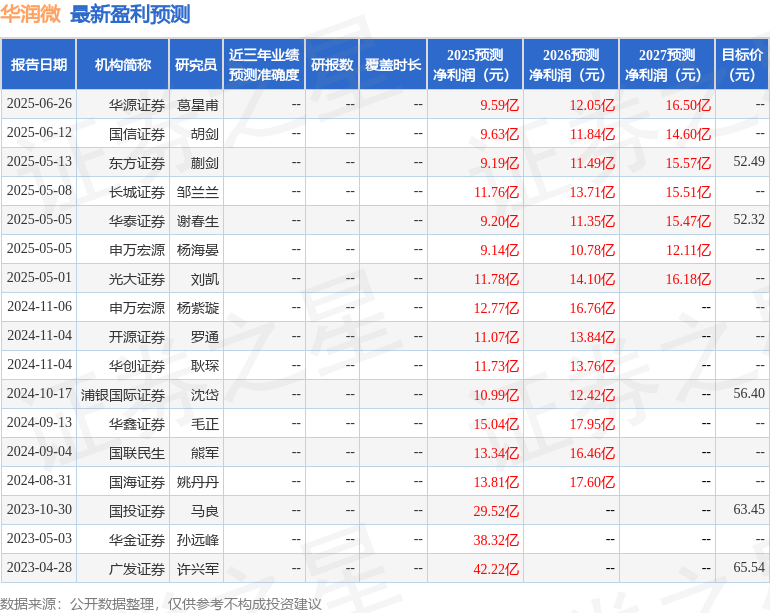
Task: Click the 42.22亿 profit value
Action: click(496, 569)
